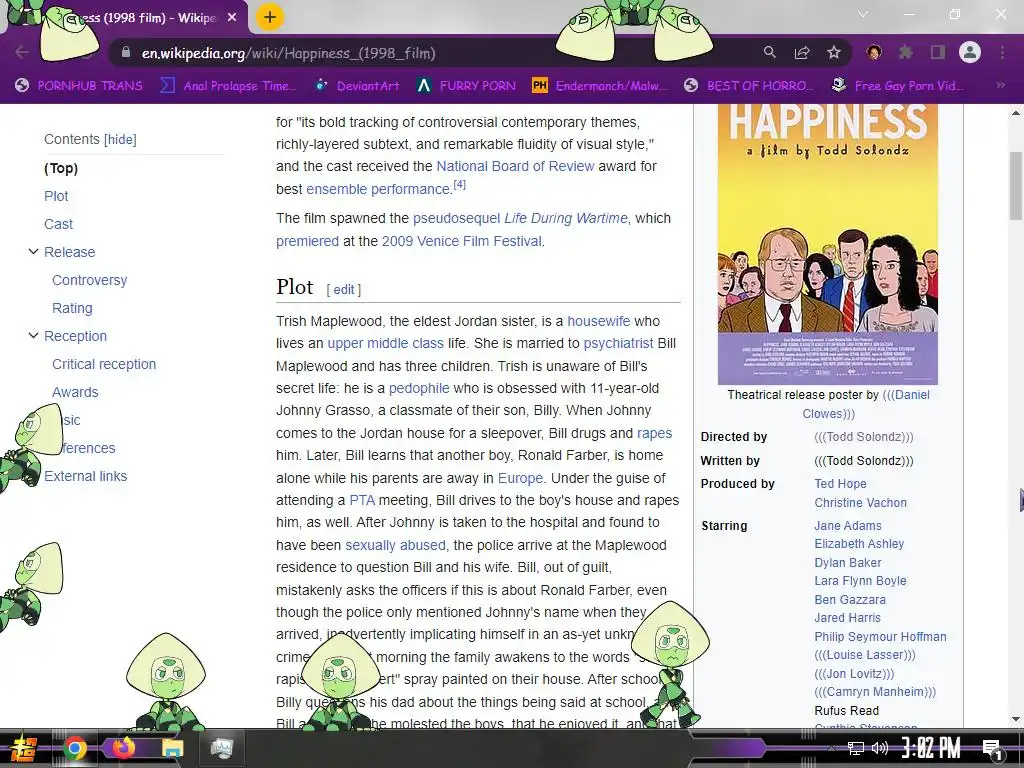Open the Windows Start button
Viewport: 1024px width, 768px height.
point(22,748)
